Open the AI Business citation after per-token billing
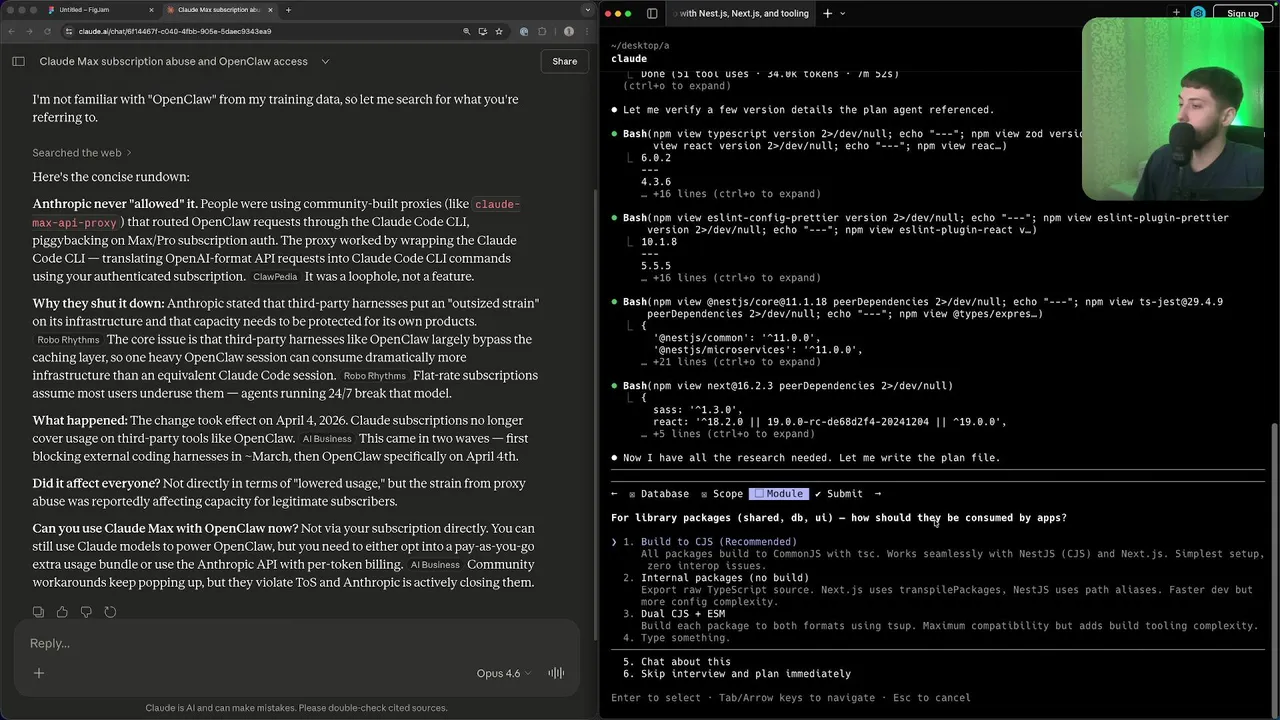This screenshot has height=720, width=1280. (435, 565)
